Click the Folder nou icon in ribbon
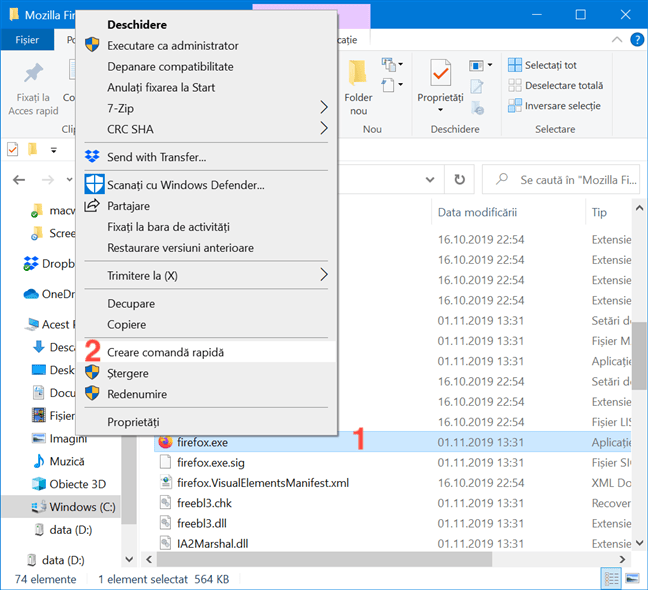Screen dimensions: 648x590 tap(358, 75)
